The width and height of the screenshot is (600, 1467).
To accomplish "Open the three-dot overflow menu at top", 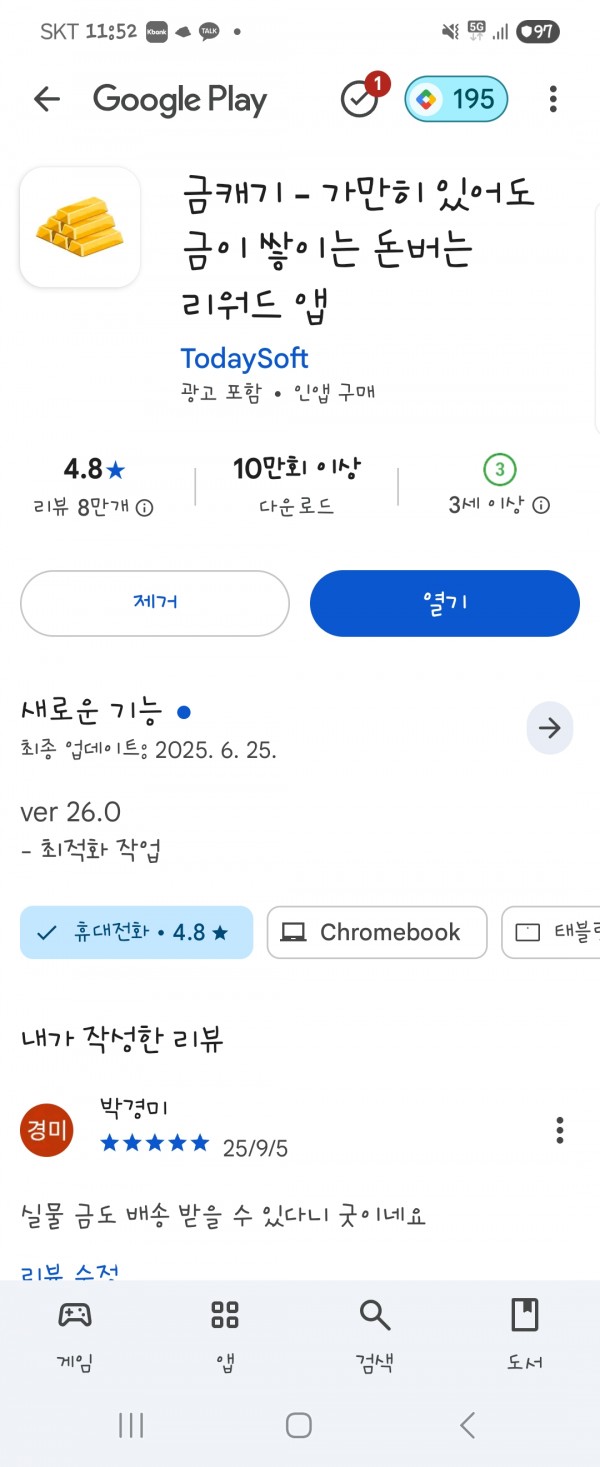I will tap(553, 99).
